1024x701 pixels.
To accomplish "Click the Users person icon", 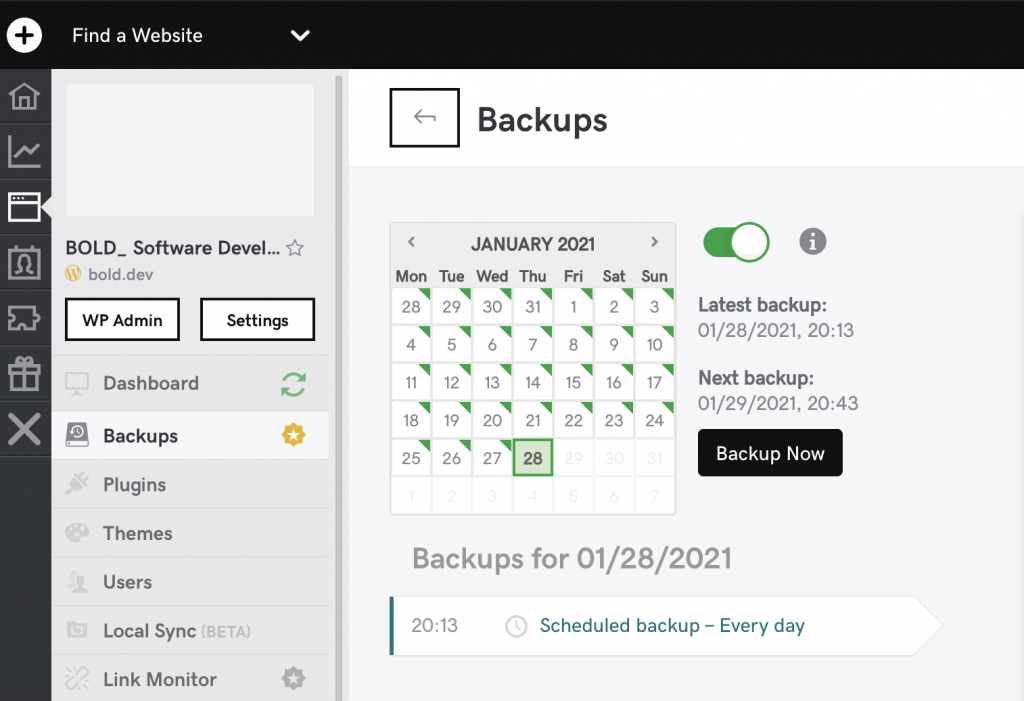I will click(x=77, y=581).
